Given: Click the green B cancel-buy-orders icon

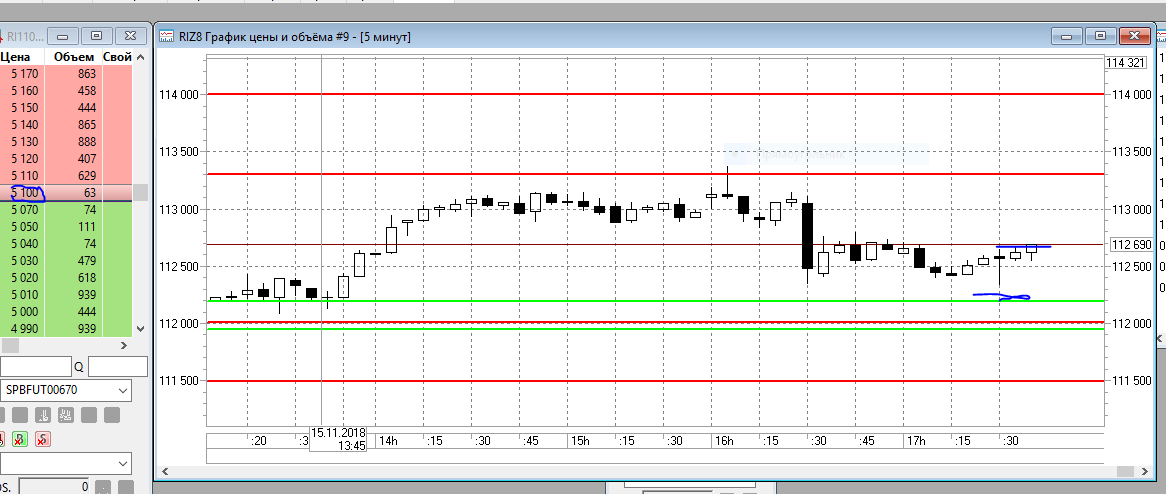Looking at the screenshot, I should coord(21,439).
